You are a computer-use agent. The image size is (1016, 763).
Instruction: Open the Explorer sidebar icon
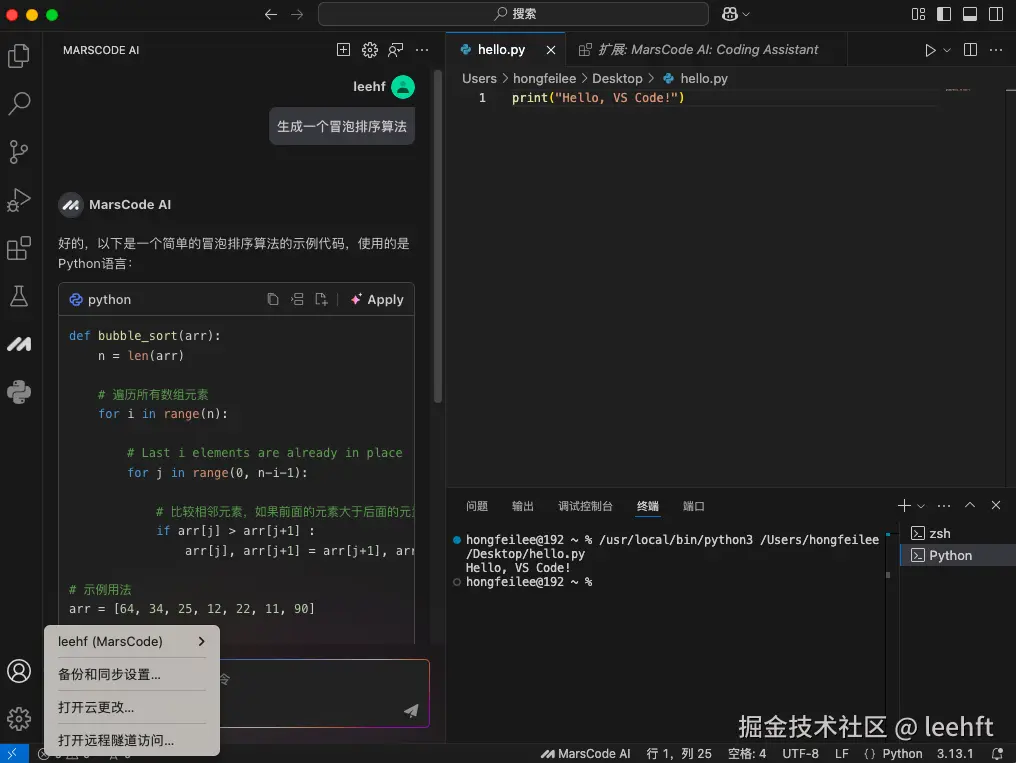[x=20, y=57]
